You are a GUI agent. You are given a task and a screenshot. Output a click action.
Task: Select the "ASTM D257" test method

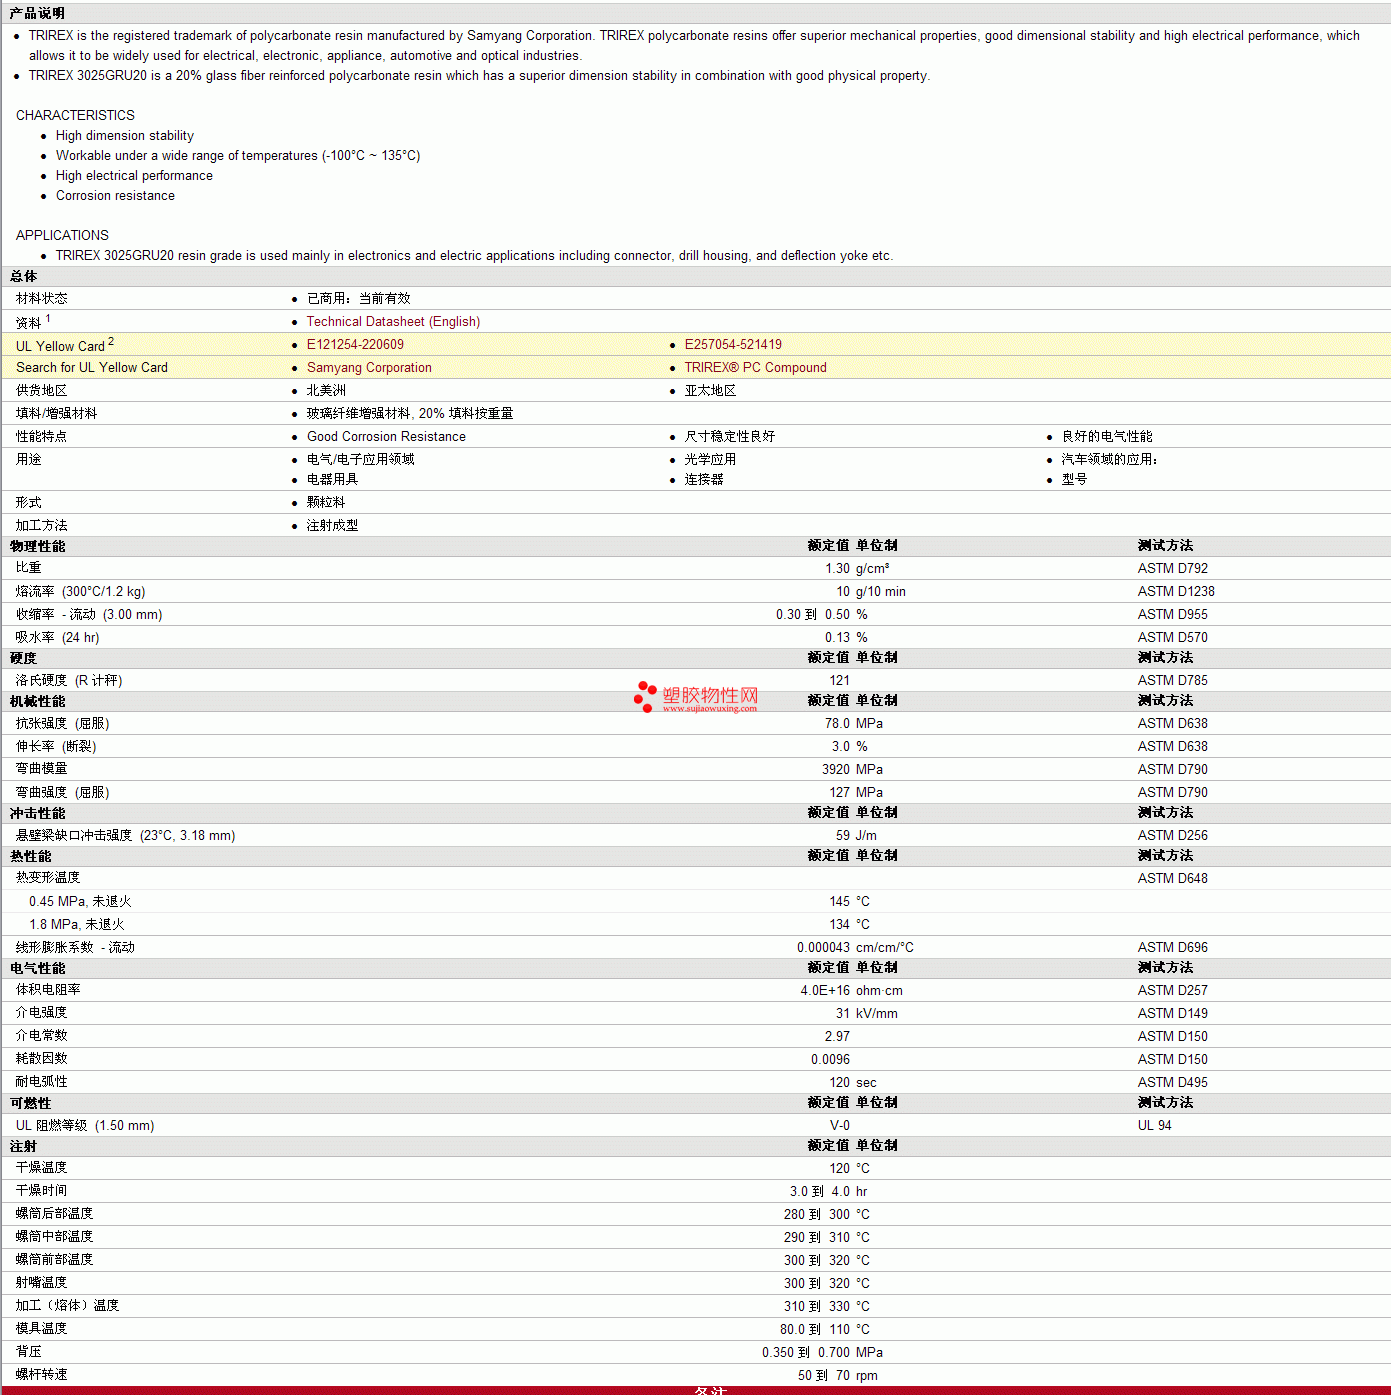pos(1173,991)
